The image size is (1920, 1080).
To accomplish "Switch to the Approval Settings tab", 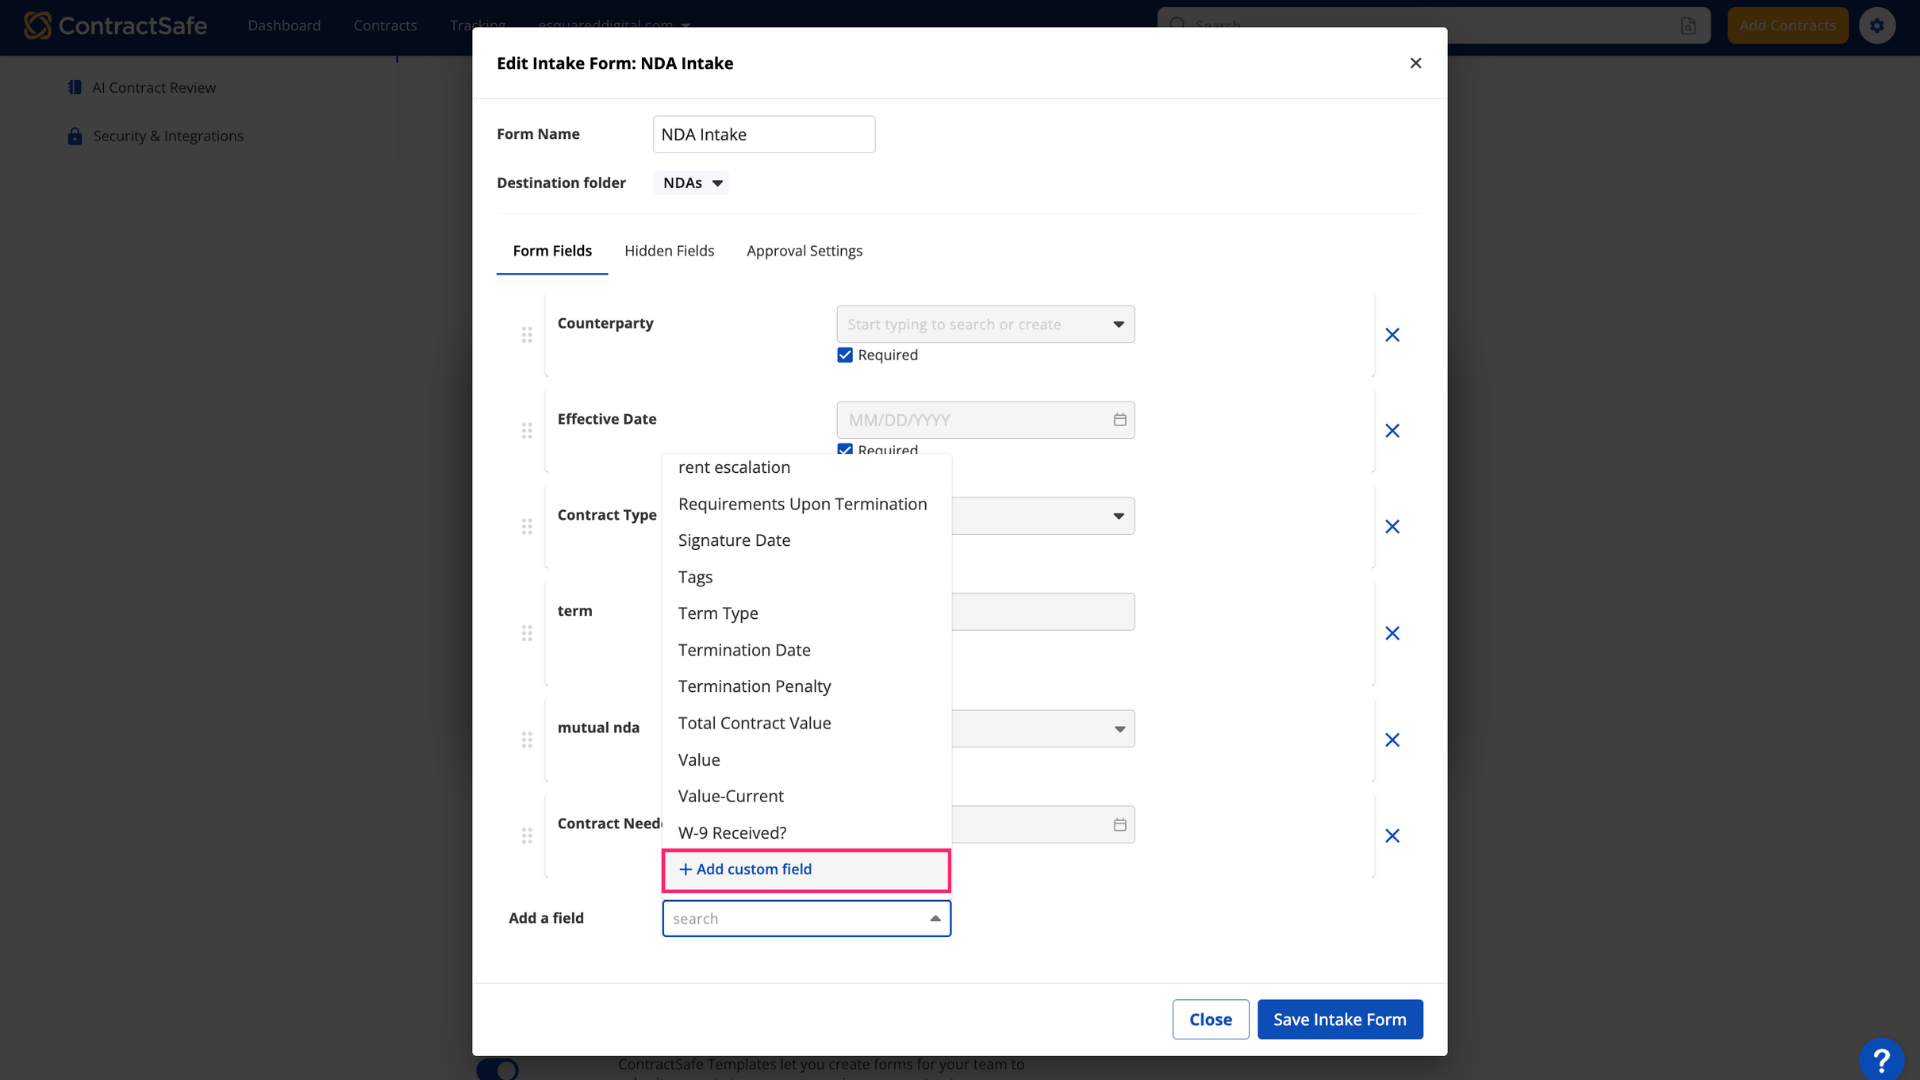I will tap(804, 251).
